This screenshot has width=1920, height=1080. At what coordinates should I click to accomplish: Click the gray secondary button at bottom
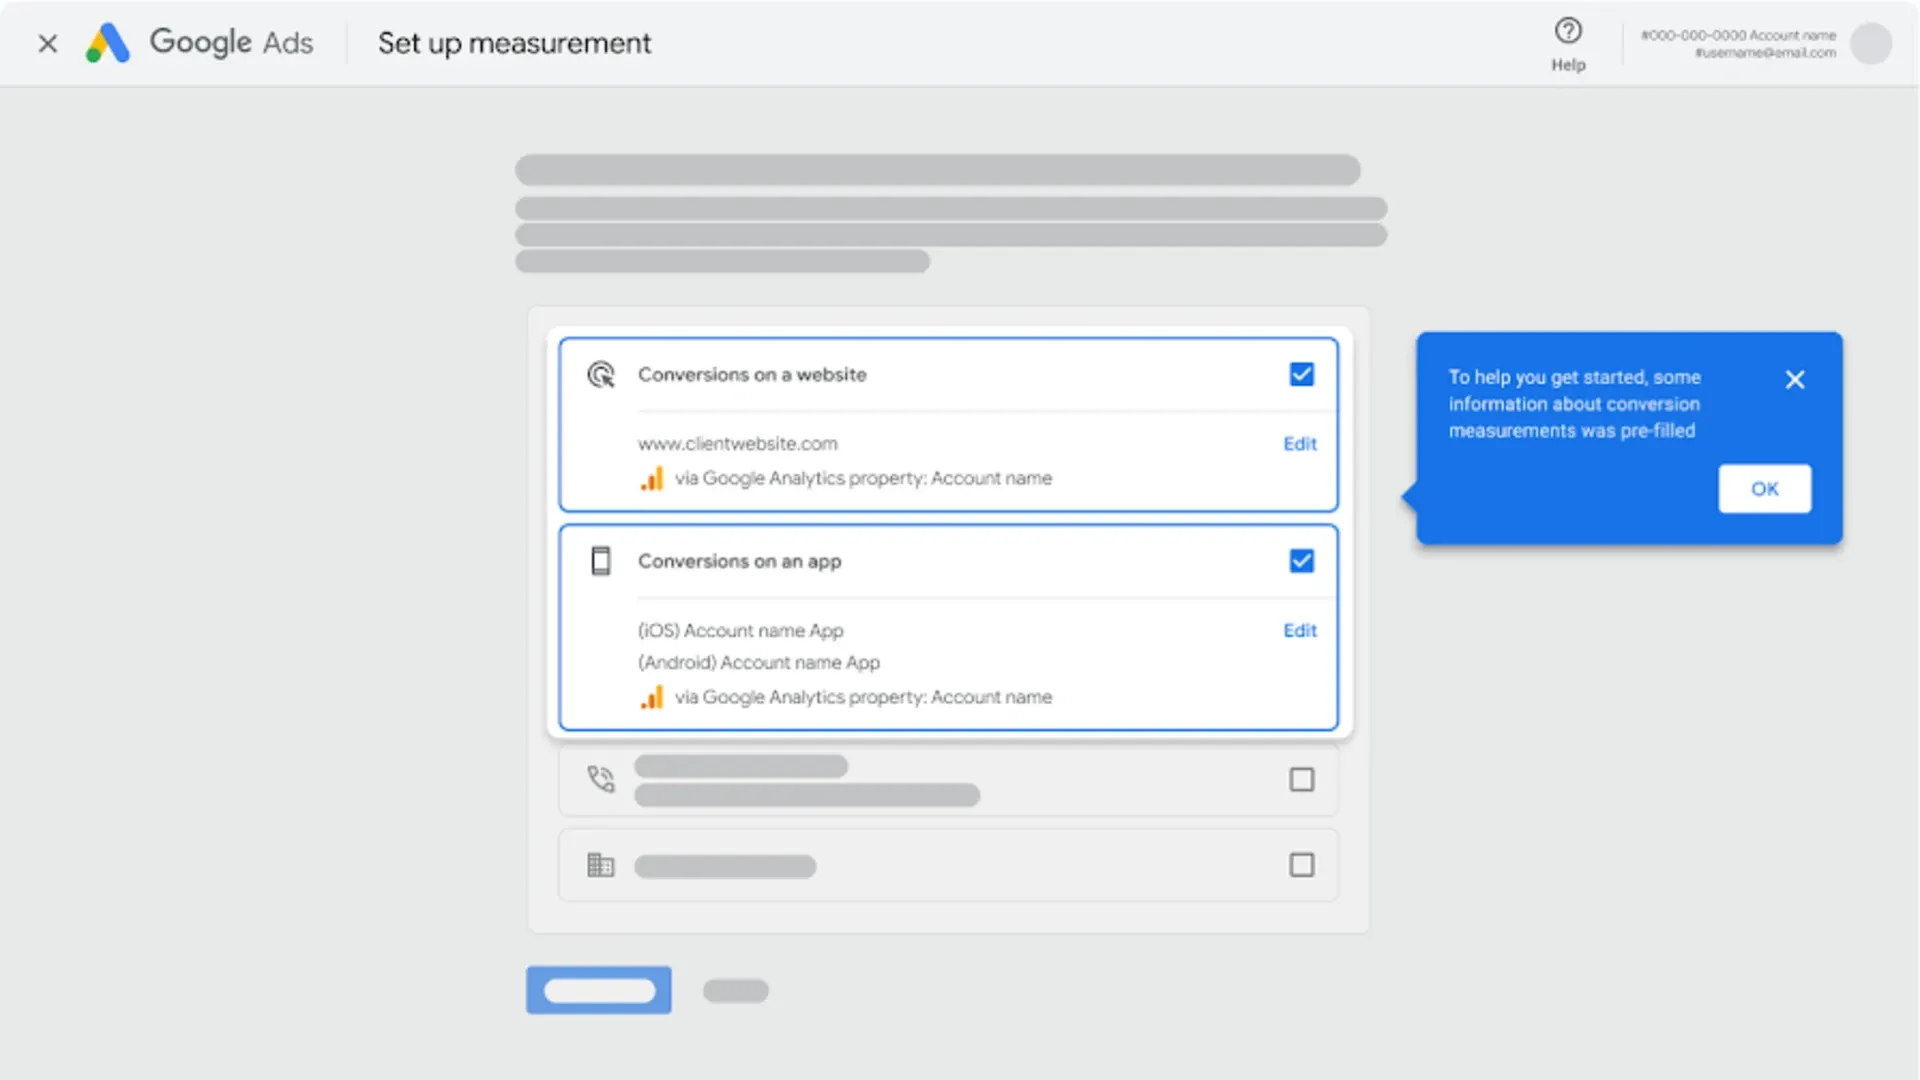tap(735, 990)
